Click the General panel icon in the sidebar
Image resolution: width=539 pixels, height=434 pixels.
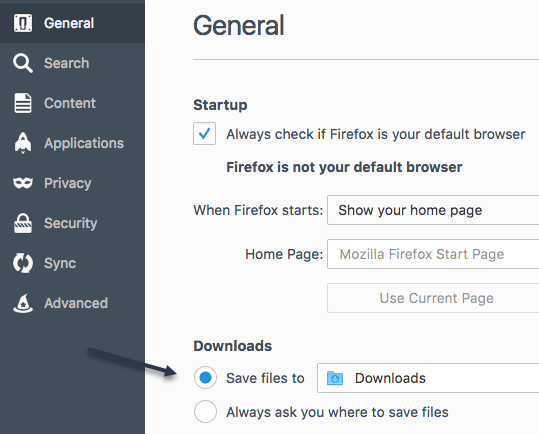(x=23, y=23)
